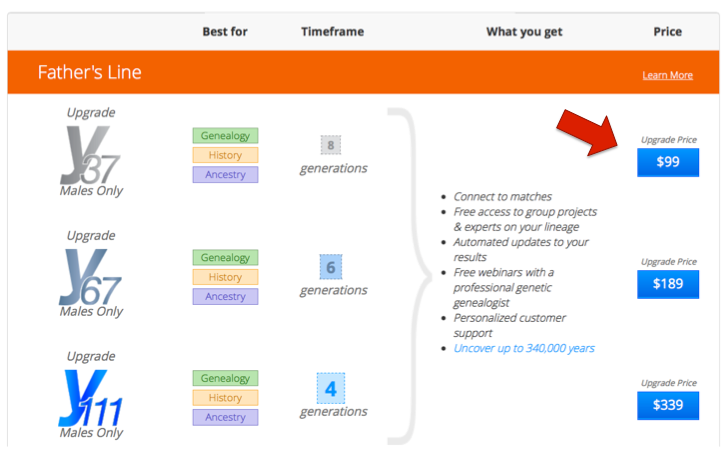Click the Upgrade label above Y-37
This screenshot has height=453, width=725.
(x=91, y=113)
